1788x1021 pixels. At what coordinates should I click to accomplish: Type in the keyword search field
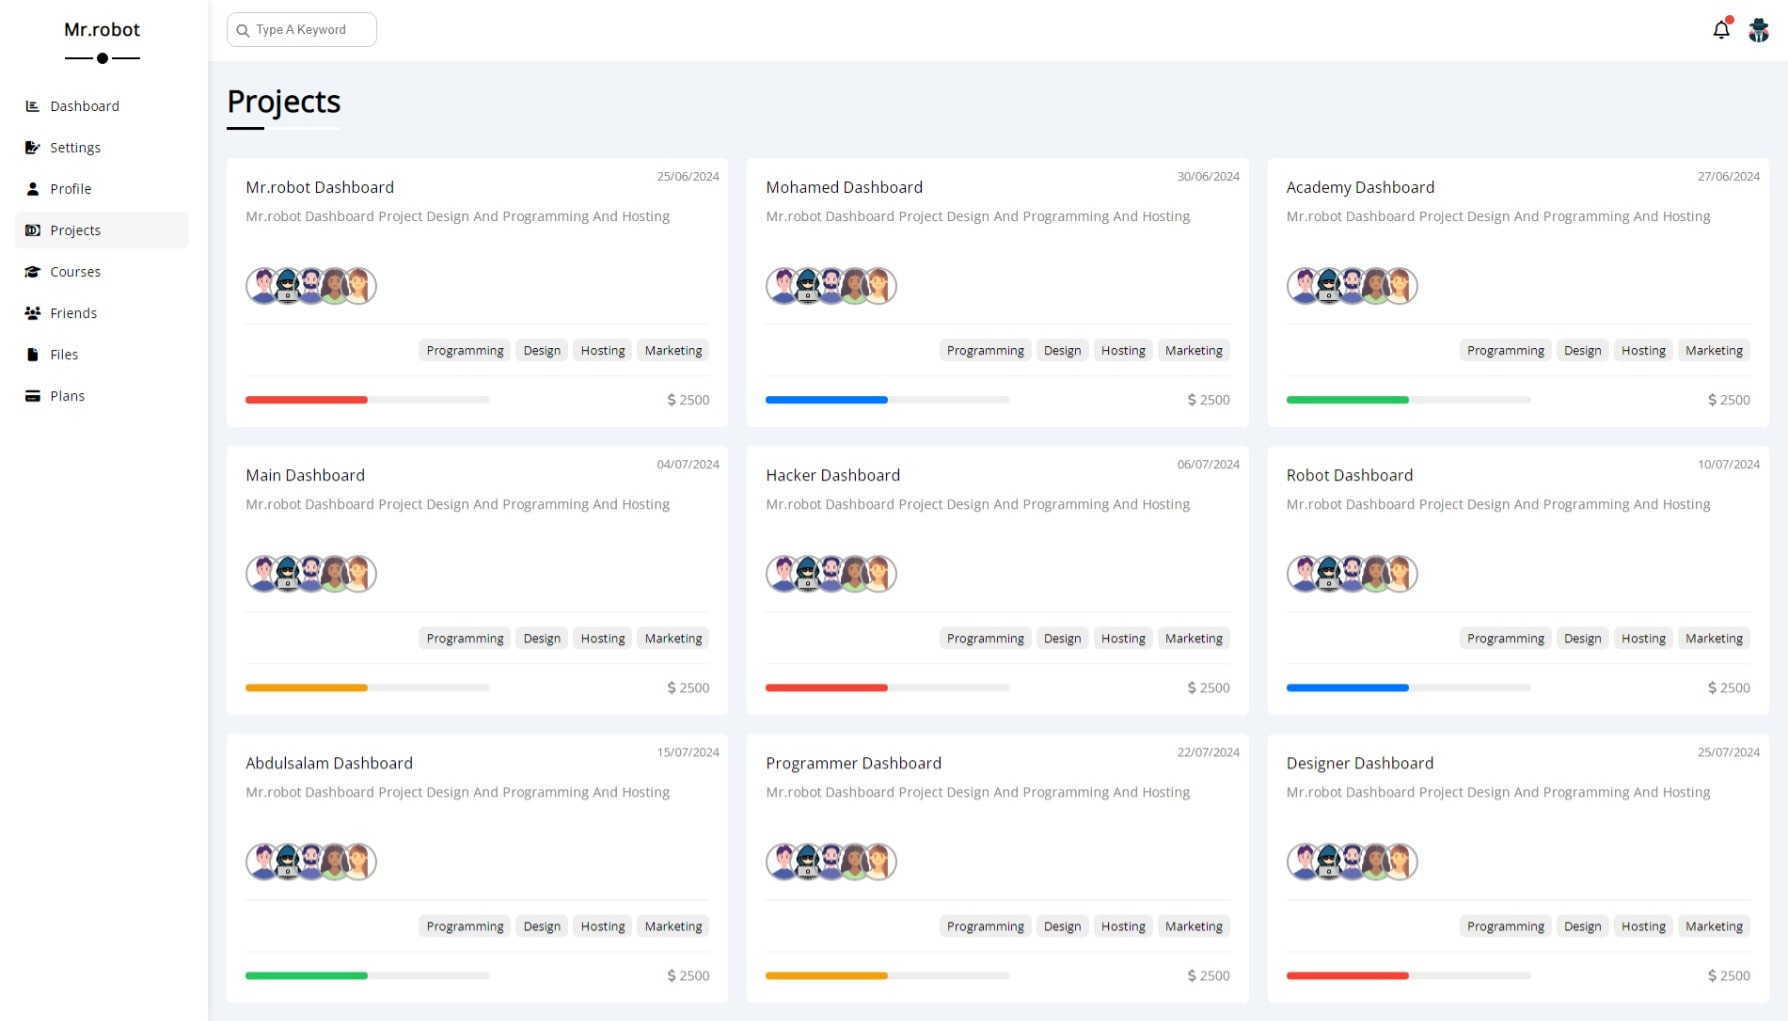coord(310,30)
